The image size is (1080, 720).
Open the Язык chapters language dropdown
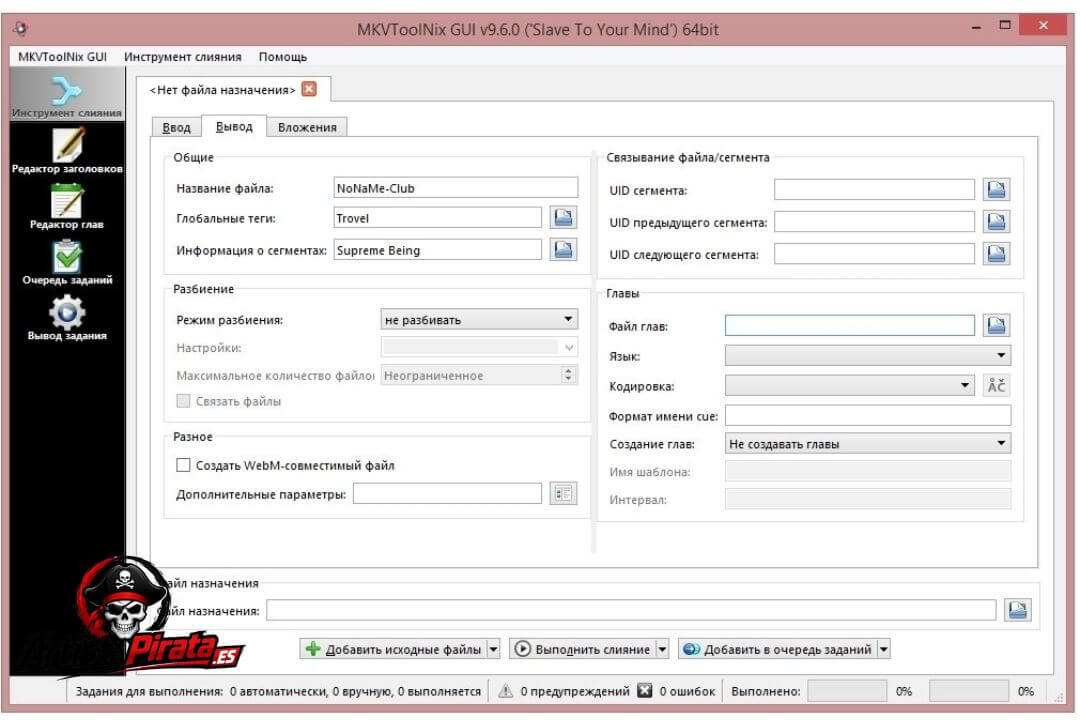(868, 356)
